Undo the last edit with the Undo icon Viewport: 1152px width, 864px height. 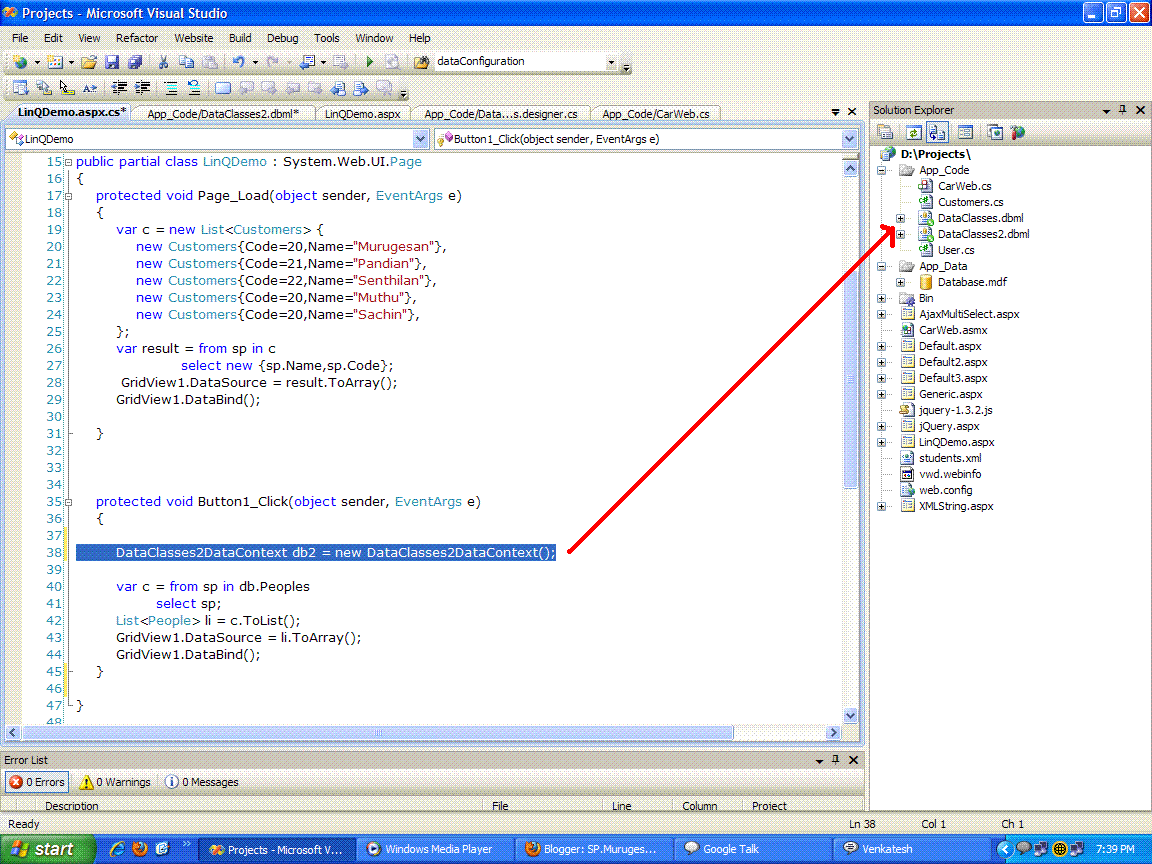pos(238,62)
